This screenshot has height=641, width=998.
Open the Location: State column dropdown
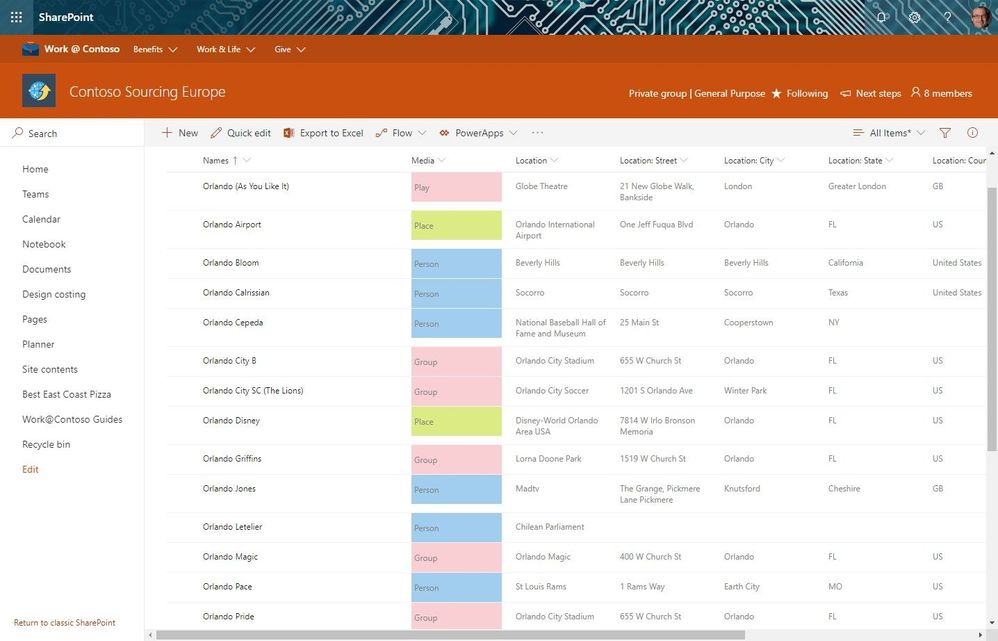pos(889,160)
